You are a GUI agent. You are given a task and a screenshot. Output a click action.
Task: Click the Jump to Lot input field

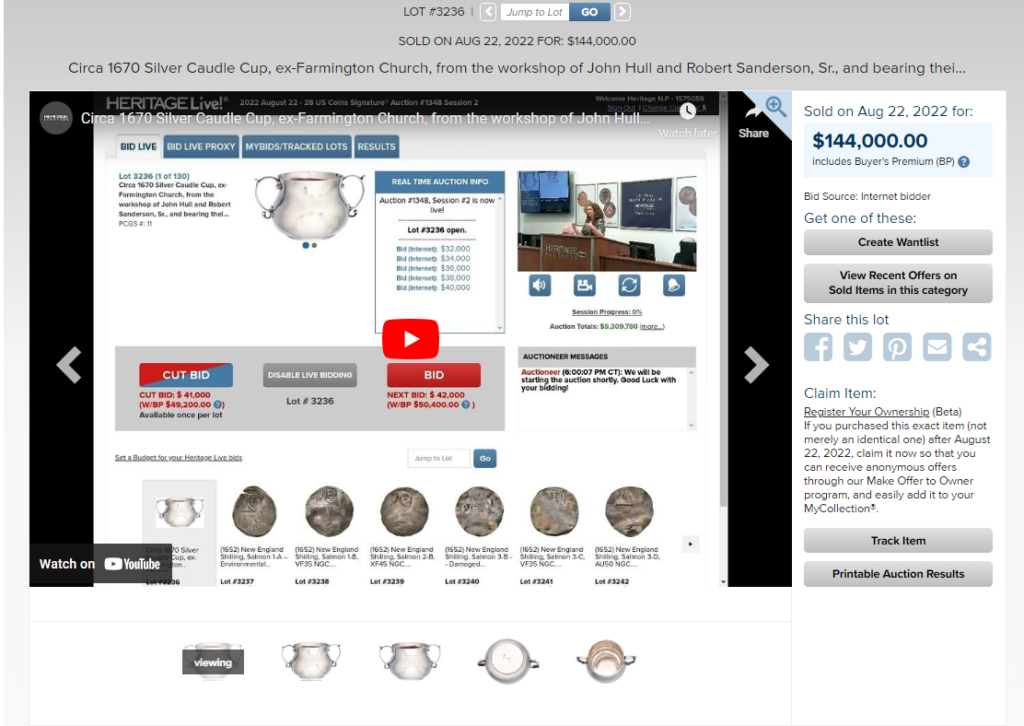[x=535, y=12]
